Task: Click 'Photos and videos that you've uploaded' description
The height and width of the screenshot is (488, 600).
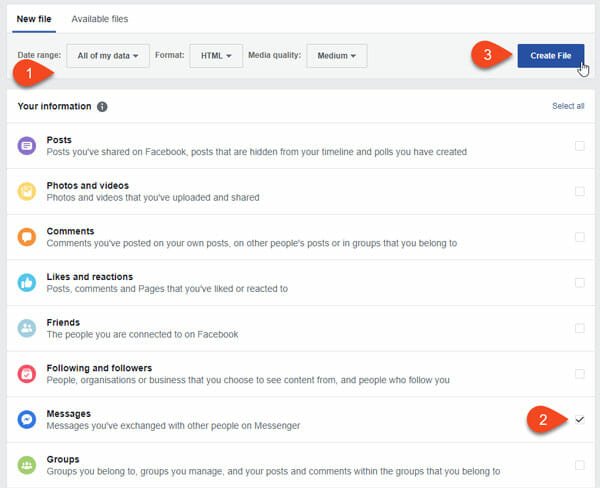Action: (x=153, y=197)
